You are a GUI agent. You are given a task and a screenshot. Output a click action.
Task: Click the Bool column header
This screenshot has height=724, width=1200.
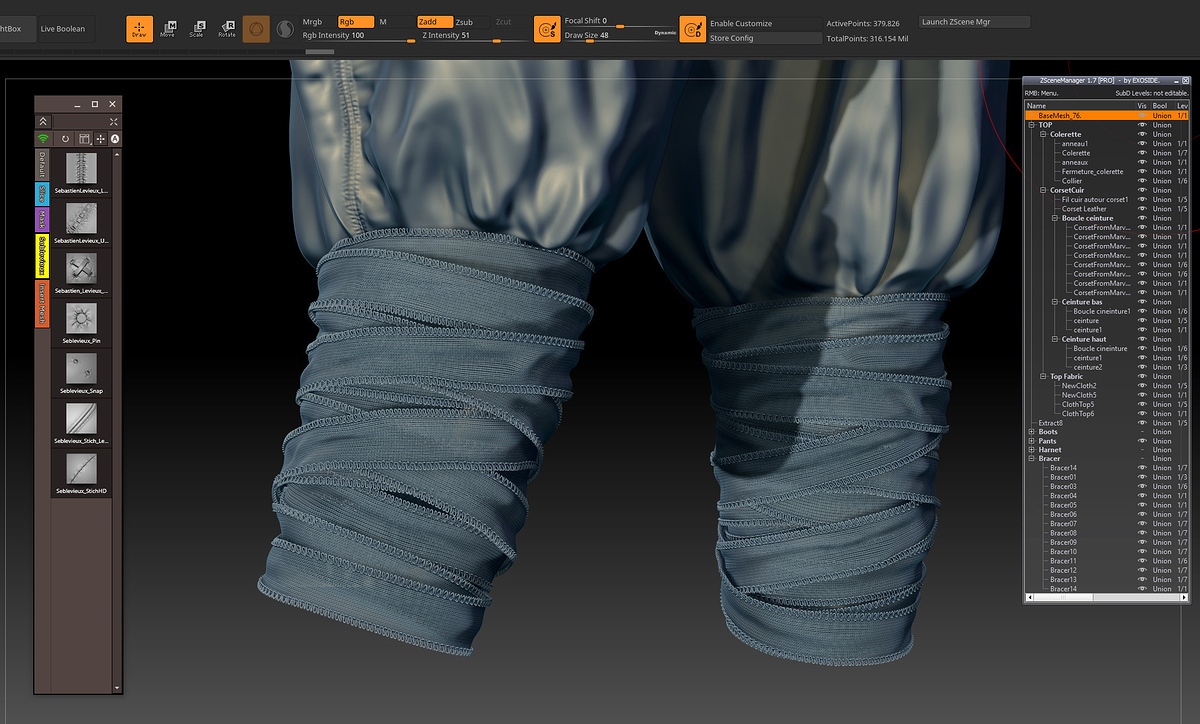[x=1160, y=105]
